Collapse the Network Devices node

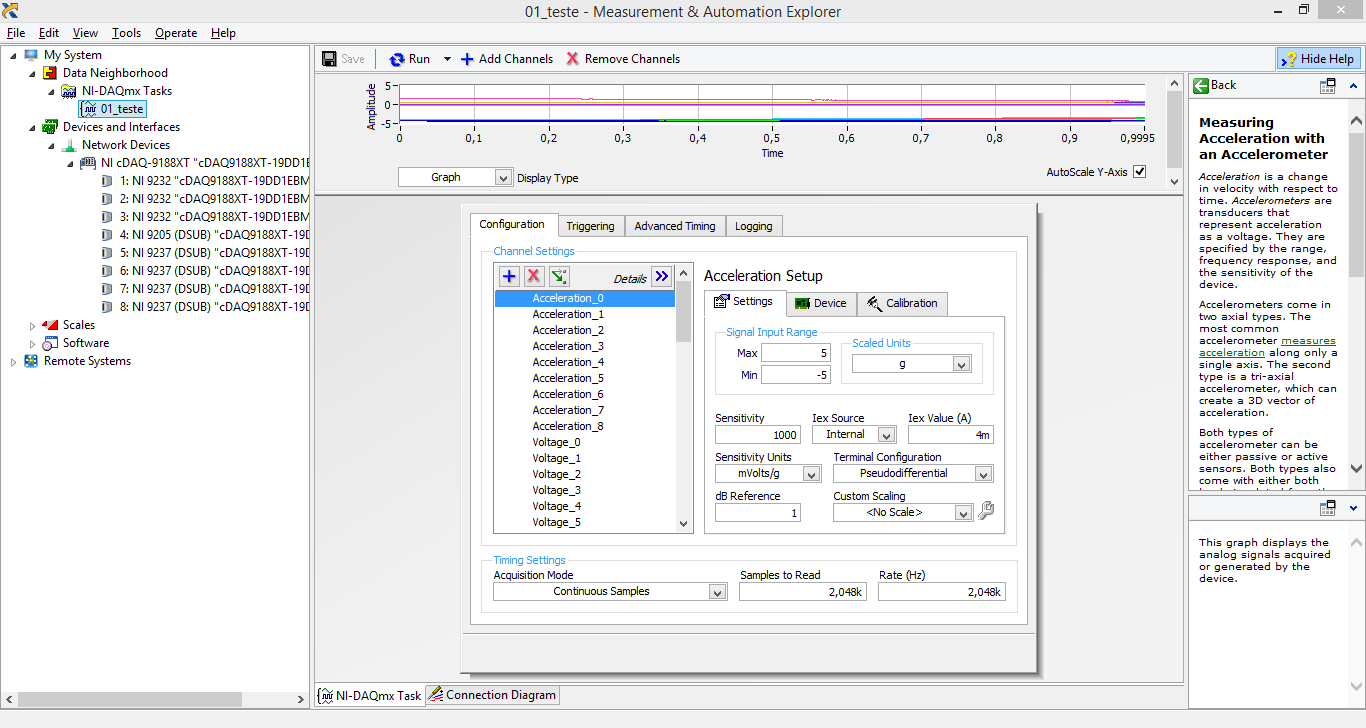click(x=51, y=146)
